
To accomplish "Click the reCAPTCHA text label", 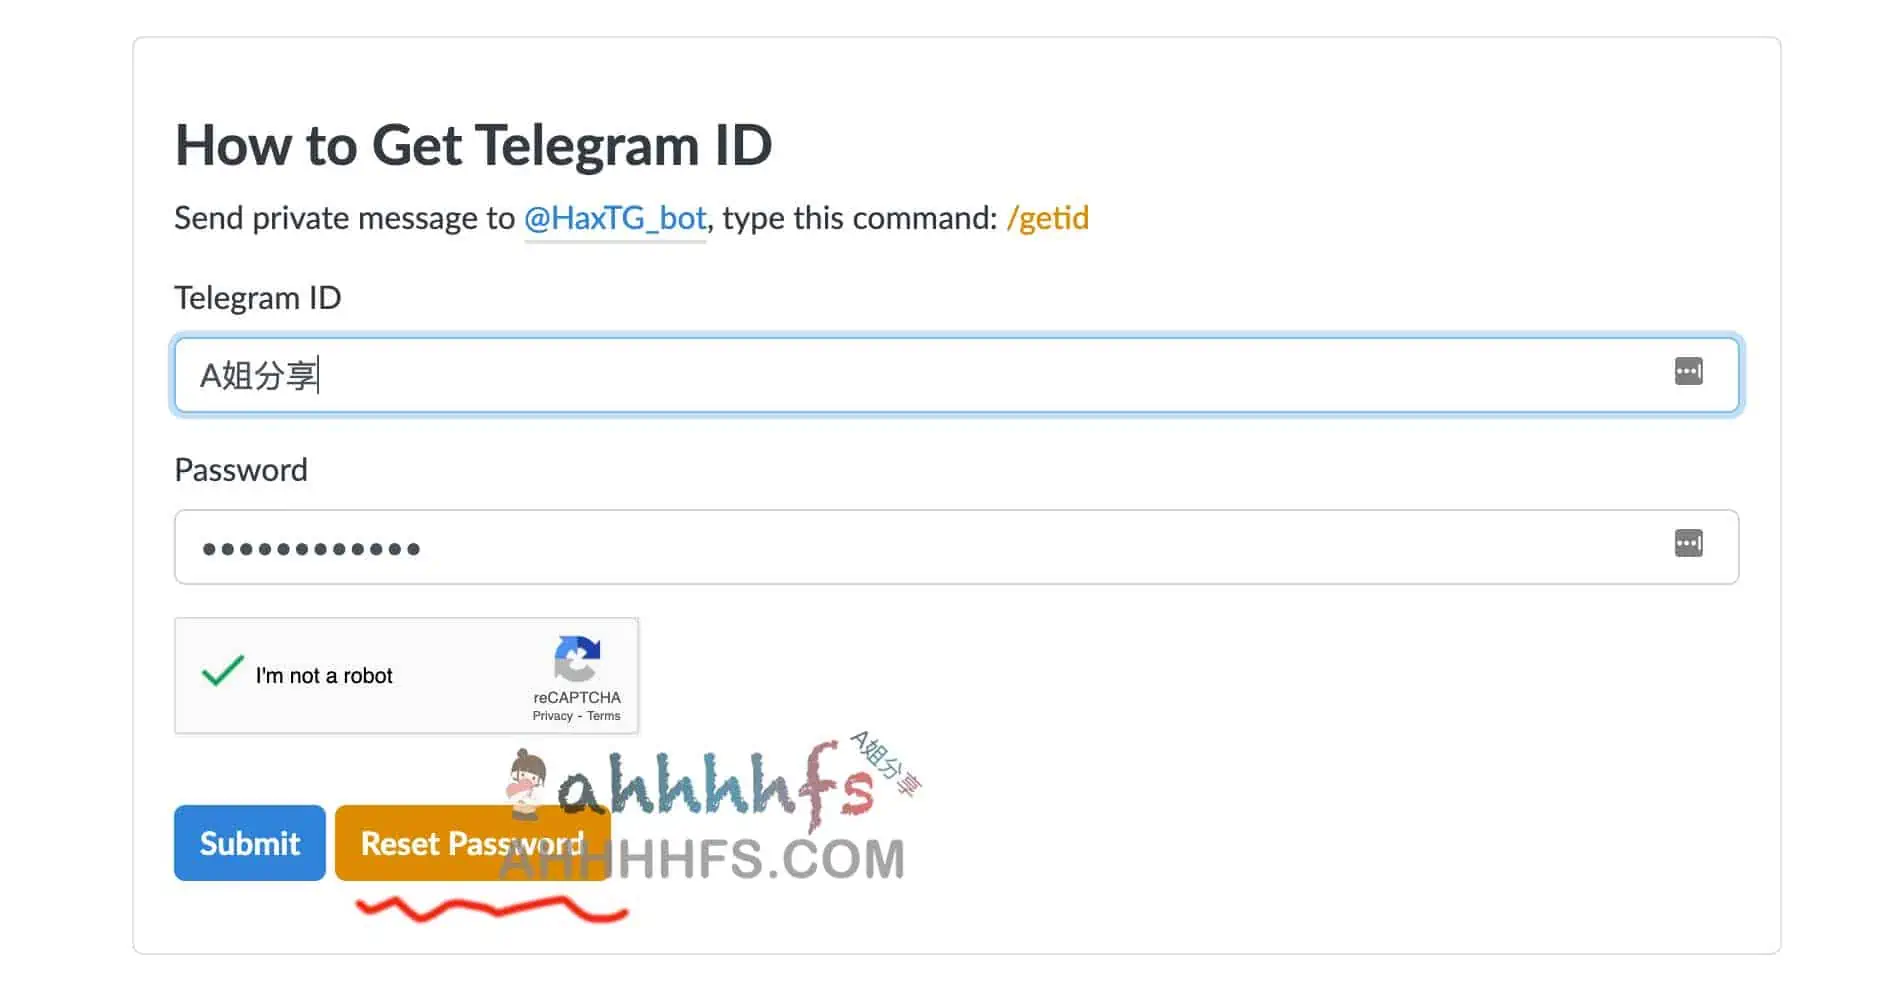I will pyautogui.click(x=577, y=697).
